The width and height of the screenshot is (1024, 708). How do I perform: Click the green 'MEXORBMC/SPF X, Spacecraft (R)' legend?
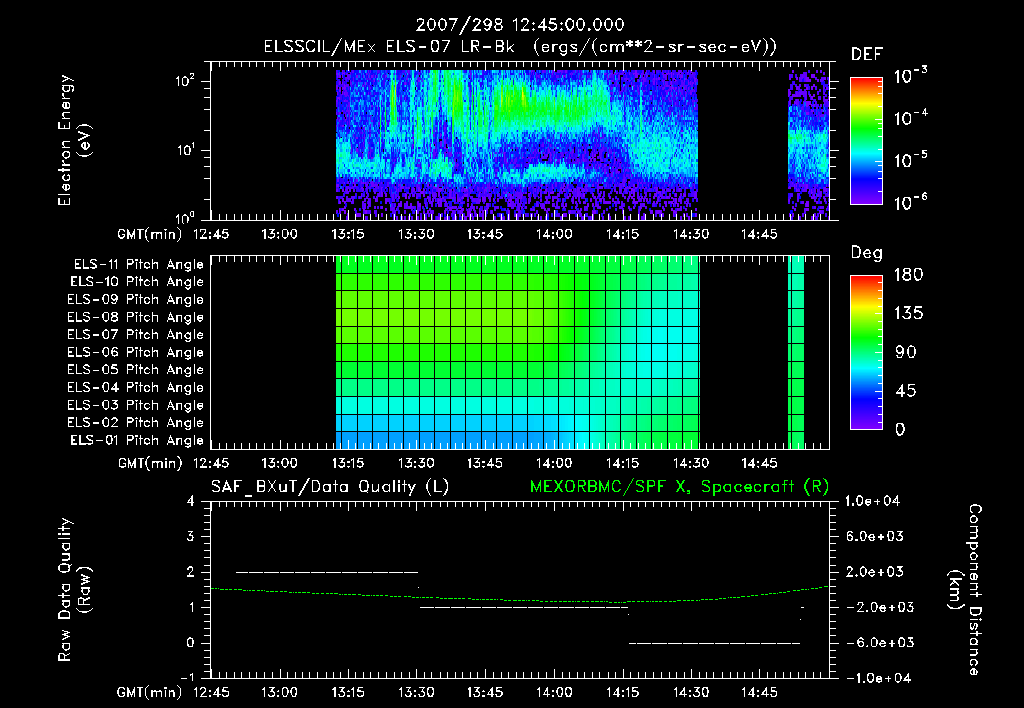click(679, 487)
